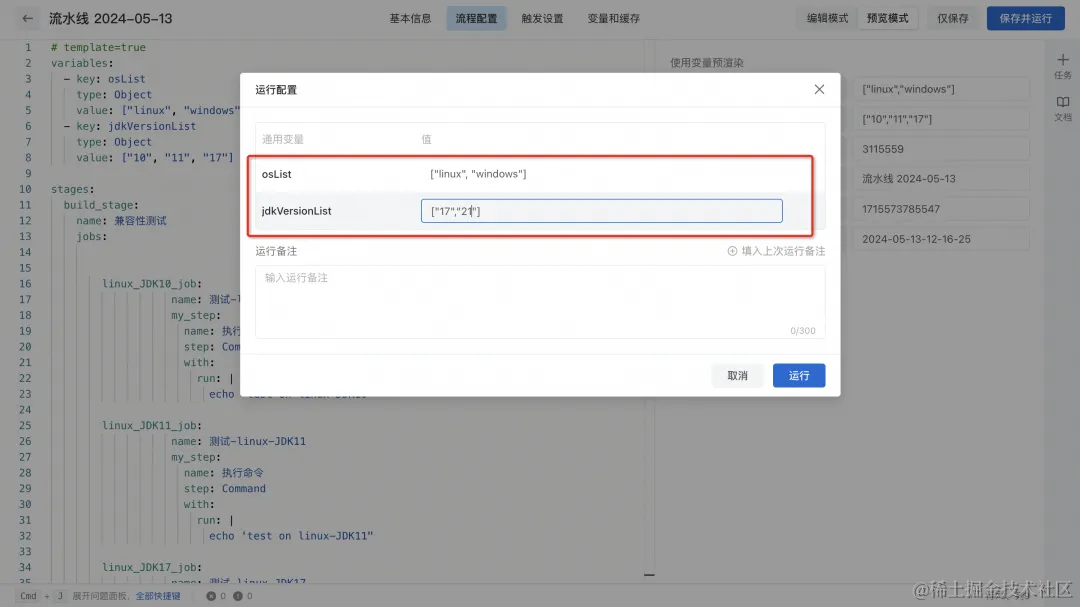Click 运行 in the dialog
Image resolution: width=1080 pixels, height=607 pixels.
tap(798, 375)
